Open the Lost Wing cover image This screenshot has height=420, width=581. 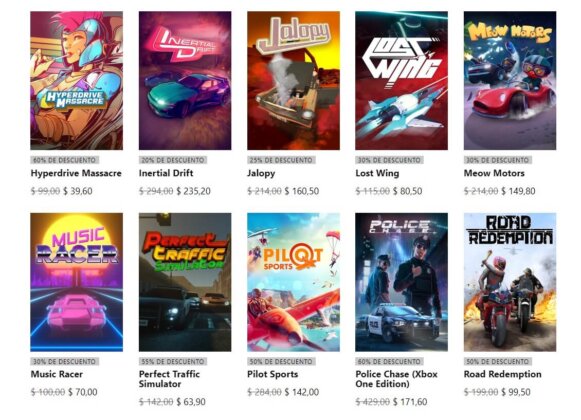pos(401,80)
